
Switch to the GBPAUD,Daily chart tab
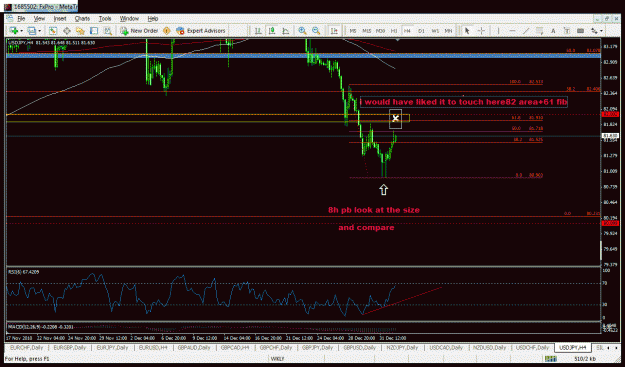coord(194,348)
